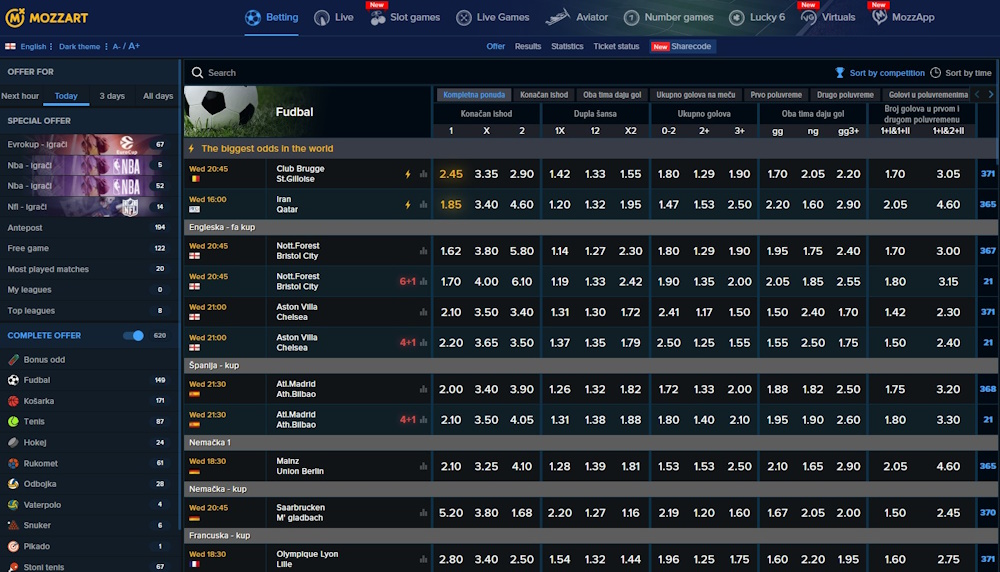Open Number games section
The height and width of the screenshot is (572, 1000).
pyautogui.click(x=668, y=18)
